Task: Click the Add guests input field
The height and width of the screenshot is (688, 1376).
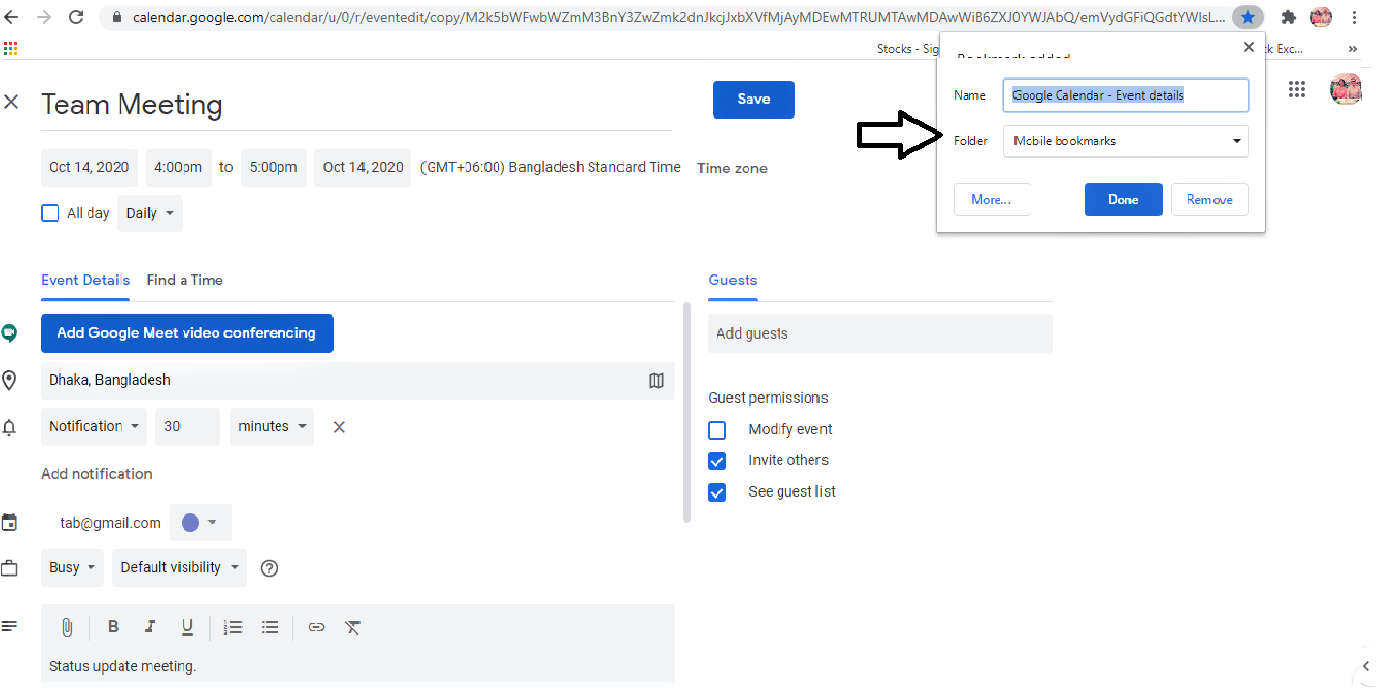Action: coord(880,334)
